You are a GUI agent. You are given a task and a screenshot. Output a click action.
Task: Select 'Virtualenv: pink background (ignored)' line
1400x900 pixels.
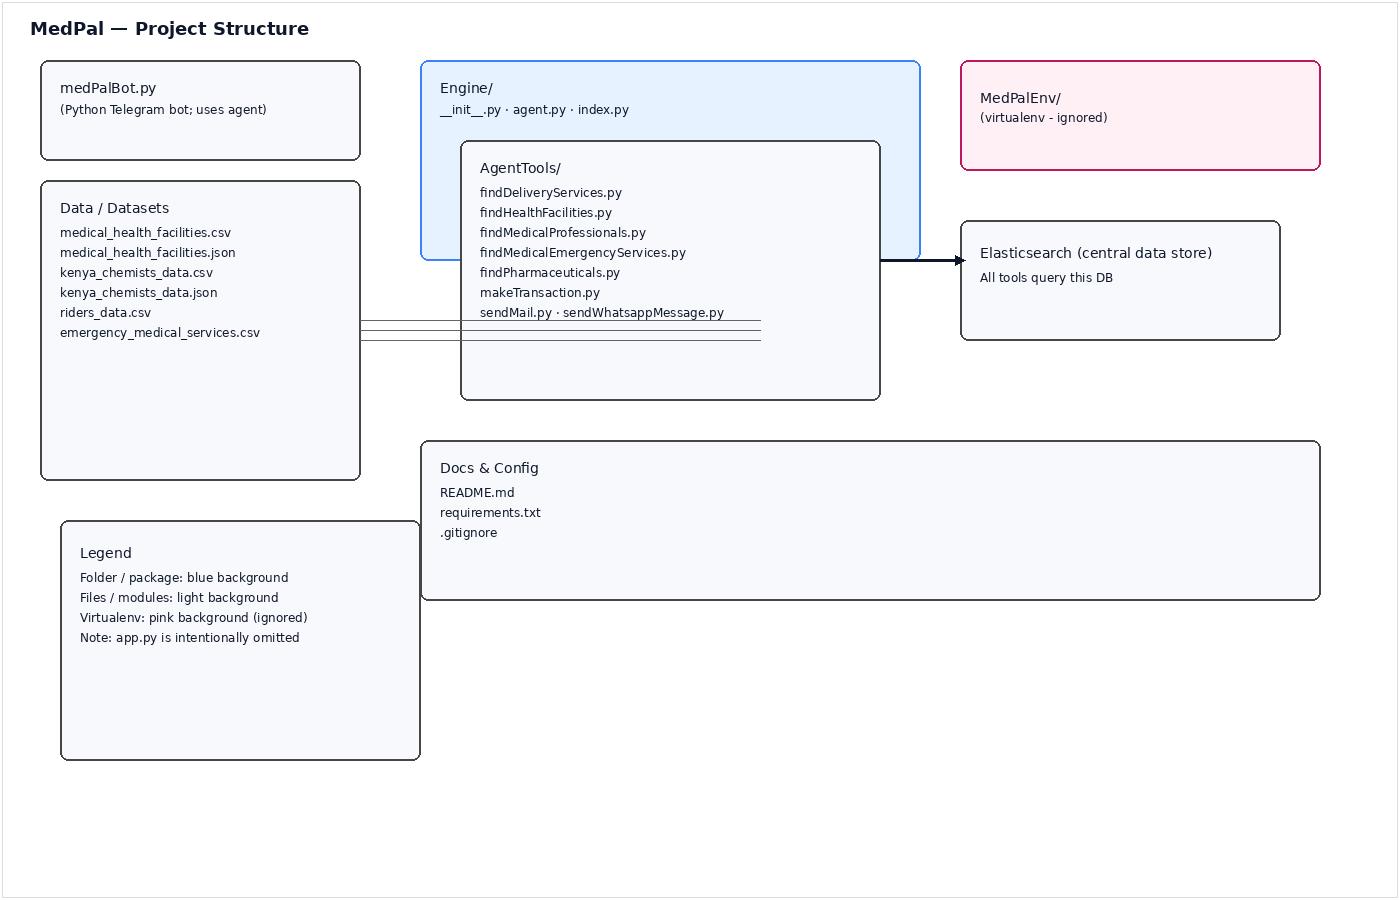[194, 618]
